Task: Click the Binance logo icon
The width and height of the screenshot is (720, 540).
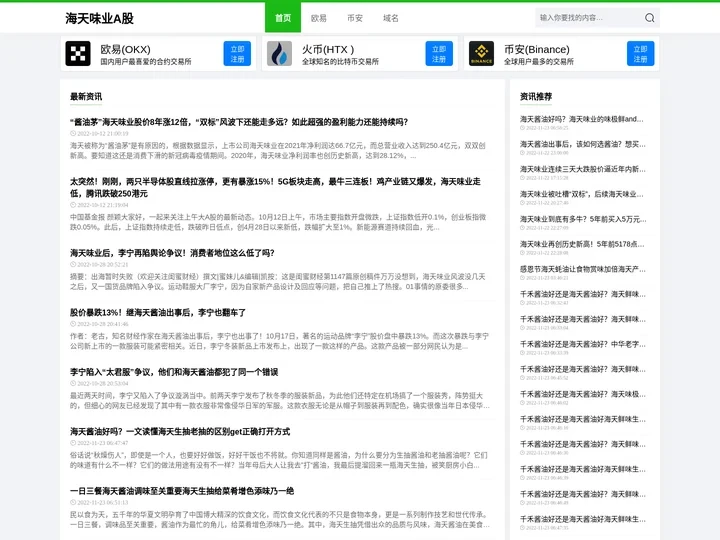Action: [481, 54]
